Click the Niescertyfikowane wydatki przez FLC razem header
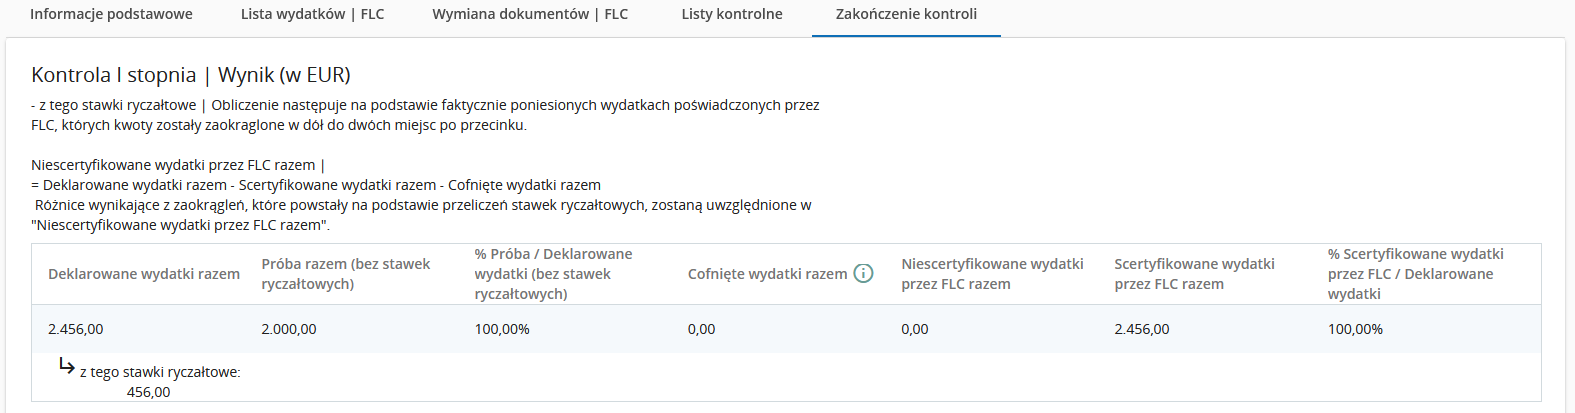This screenshot has width=1575, height=413. [x=992, y=274]
